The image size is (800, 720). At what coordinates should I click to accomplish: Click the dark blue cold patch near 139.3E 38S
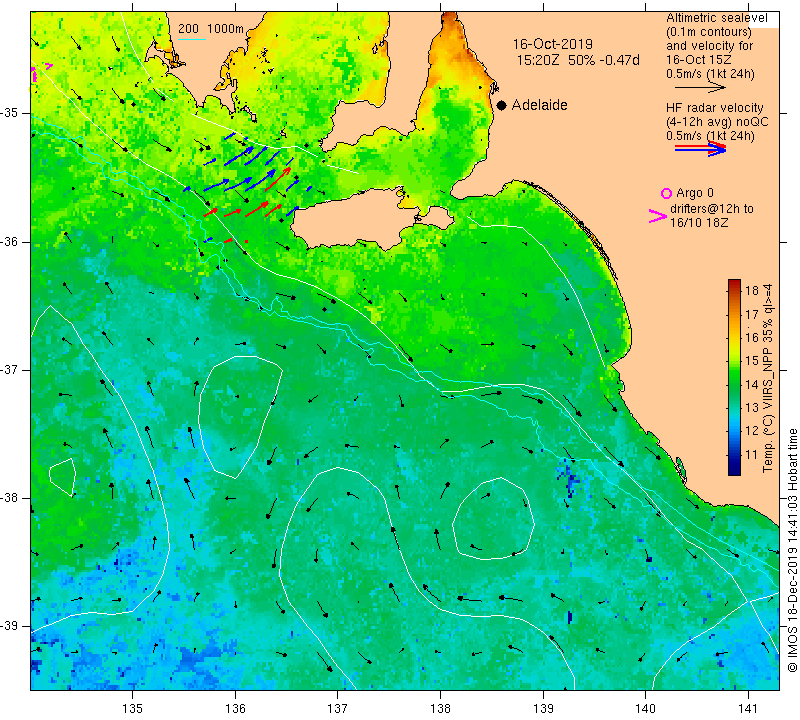point(570,479)
